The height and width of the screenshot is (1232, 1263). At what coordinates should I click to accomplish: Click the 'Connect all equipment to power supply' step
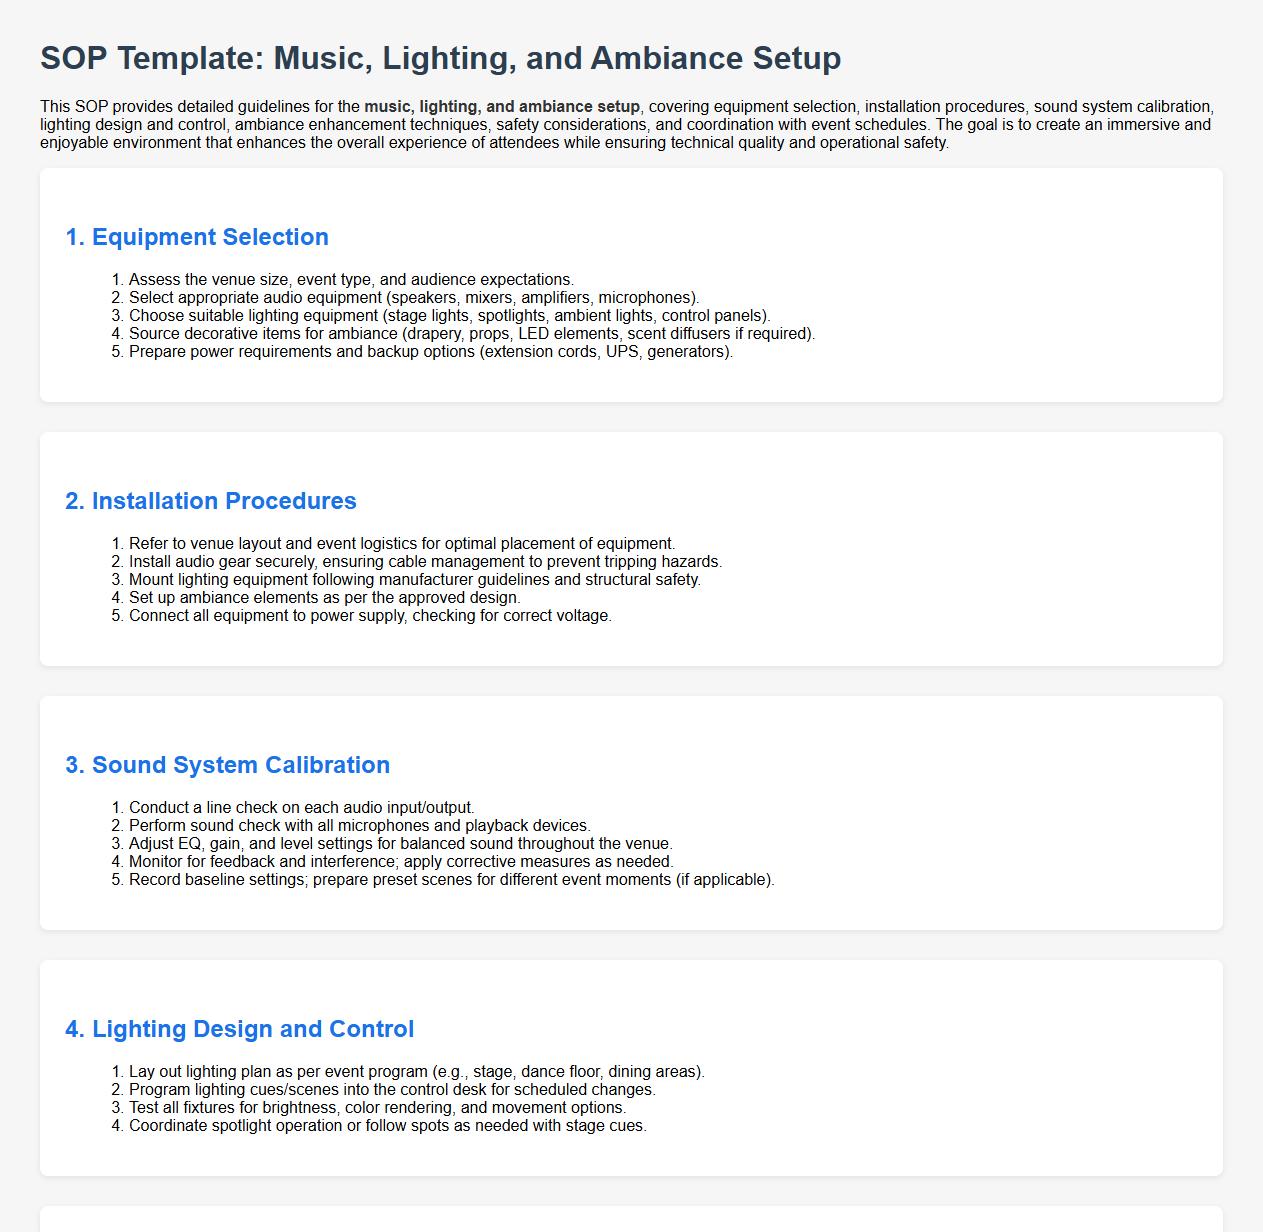(370, 616)
